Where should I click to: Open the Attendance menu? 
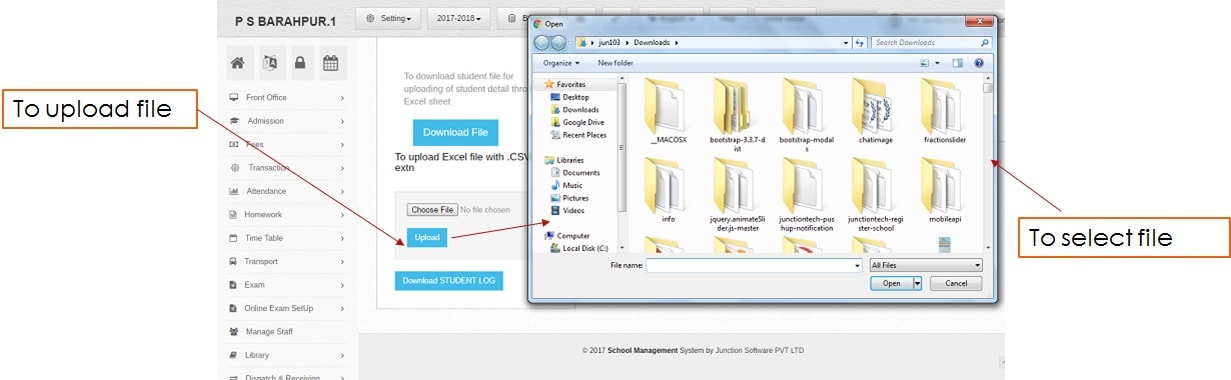pyautogui.click(x=287, y=191)
